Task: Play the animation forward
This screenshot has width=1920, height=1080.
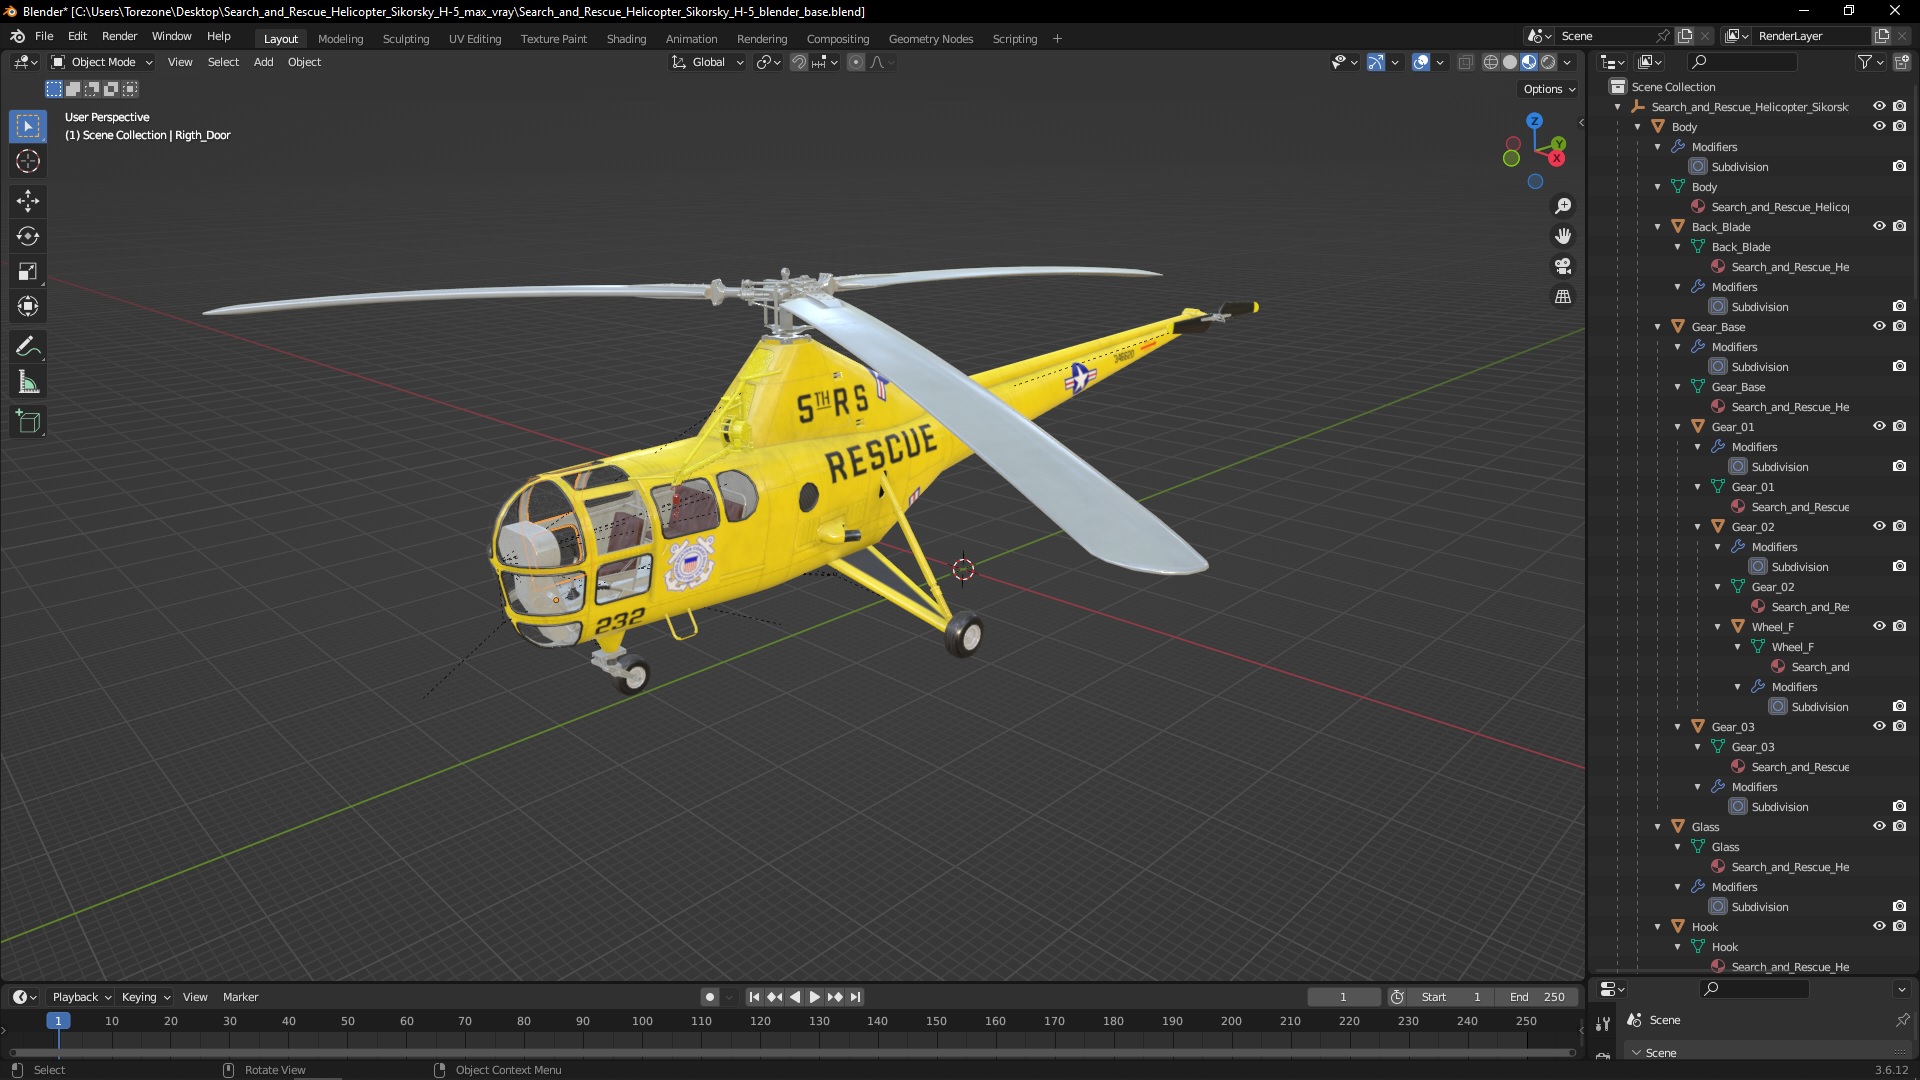Action: [x=814, y=997]
